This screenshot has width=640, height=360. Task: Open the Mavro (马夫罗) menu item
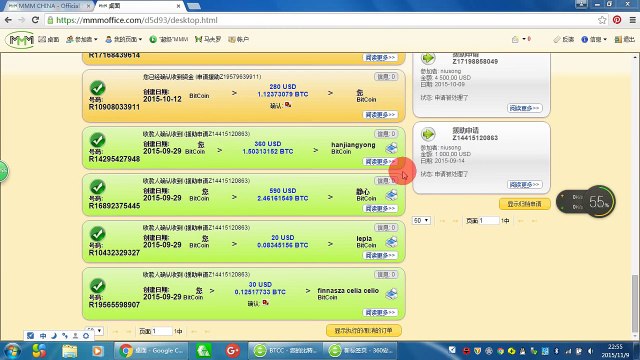tap(208, 40)
